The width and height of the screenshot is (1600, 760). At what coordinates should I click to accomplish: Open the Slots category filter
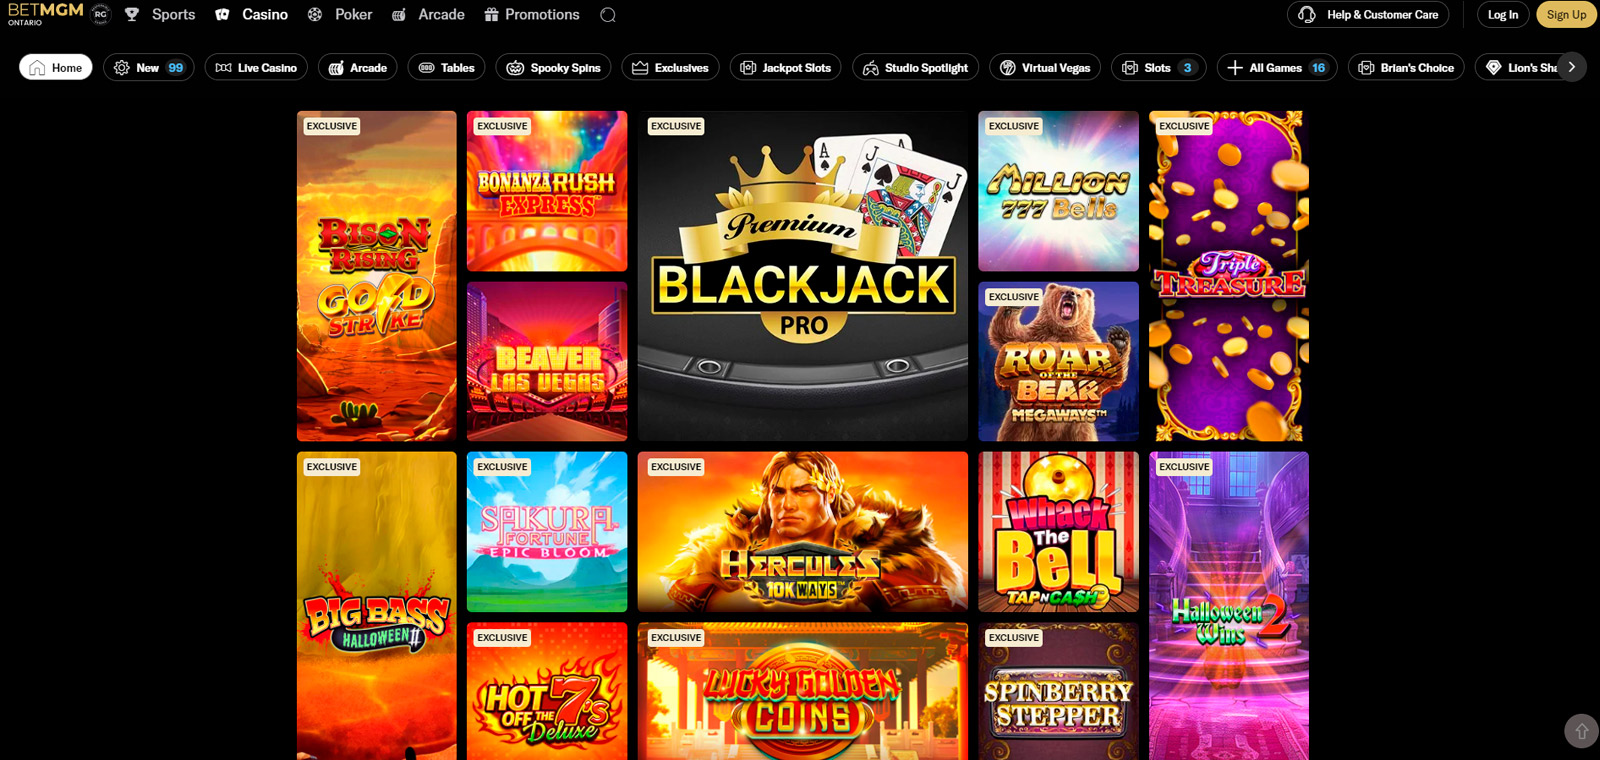(1158, 67)
